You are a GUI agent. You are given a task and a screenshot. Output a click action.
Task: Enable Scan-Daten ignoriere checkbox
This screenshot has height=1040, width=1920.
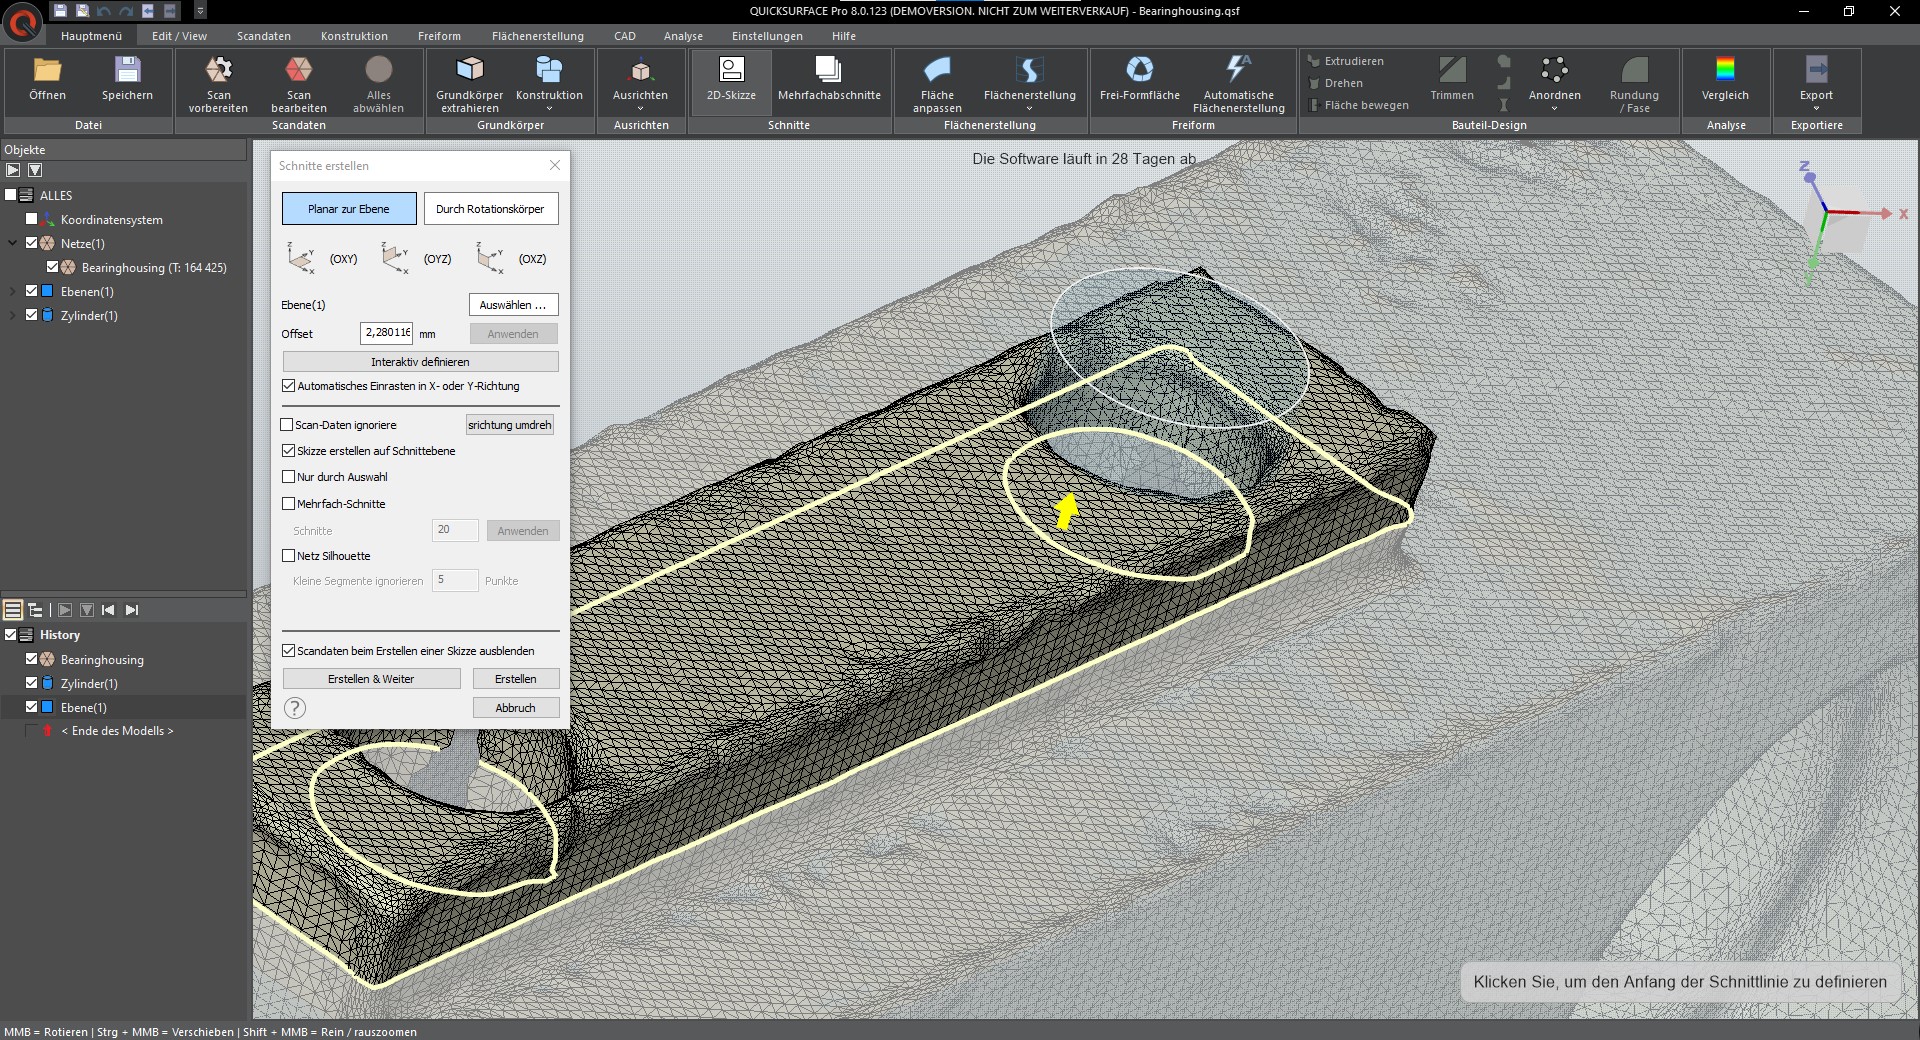coord(287,425)
